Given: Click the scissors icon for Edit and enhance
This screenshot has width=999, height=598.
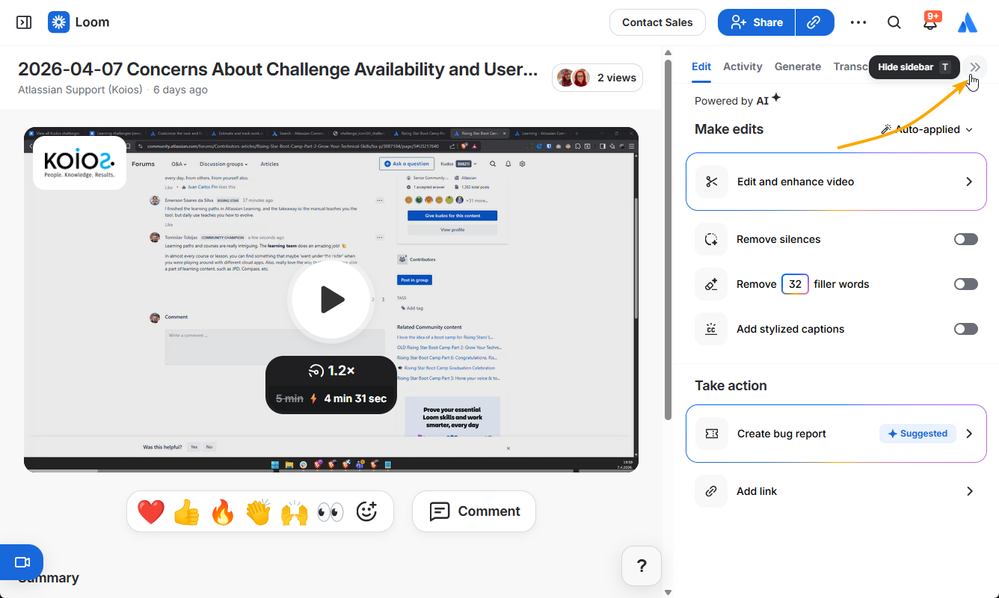Looking at the screenshot, I should click(712, 182).
